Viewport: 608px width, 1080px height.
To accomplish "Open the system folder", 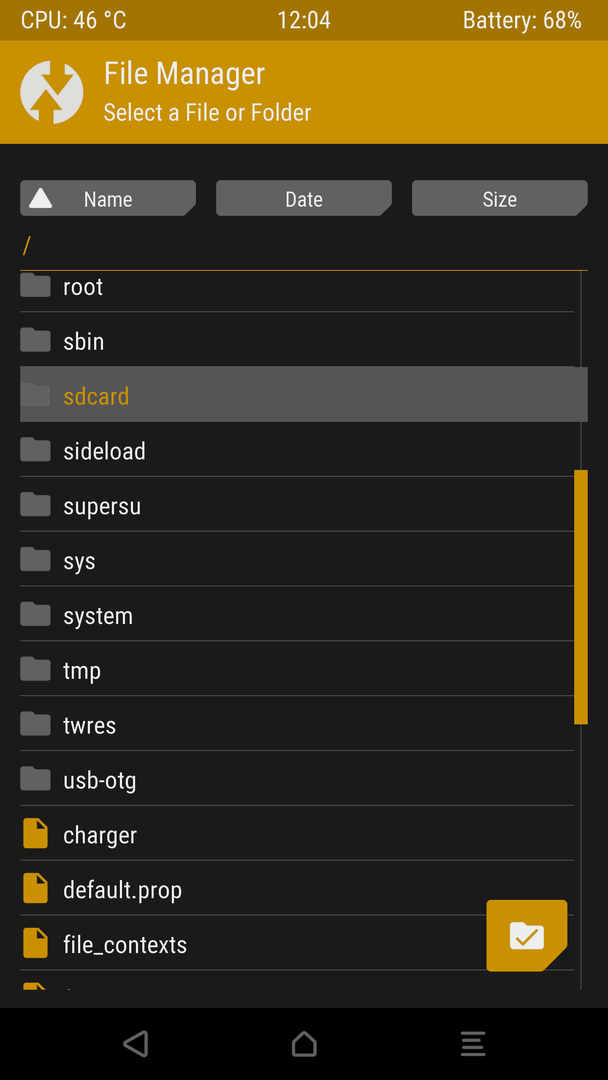I will click(98, 616).
